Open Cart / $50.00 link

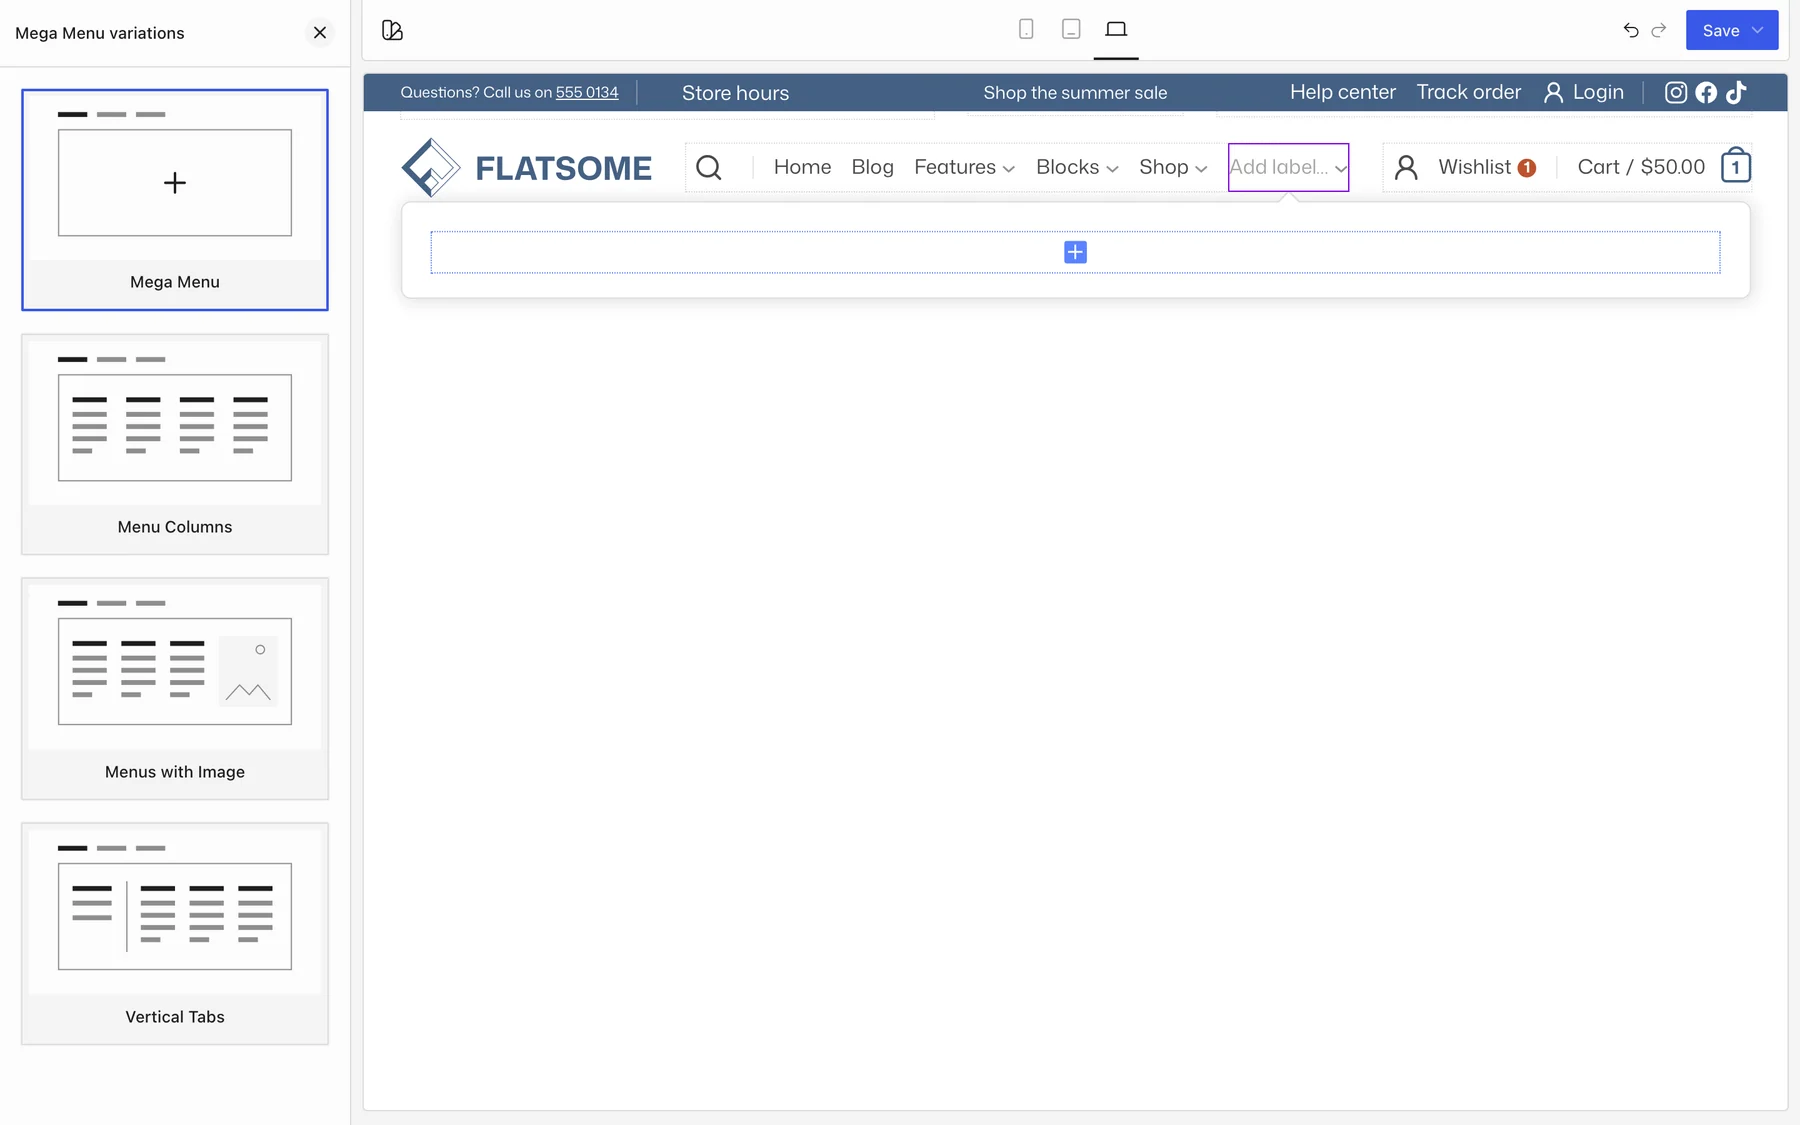pyautogui.click(x=1641, y=167)
